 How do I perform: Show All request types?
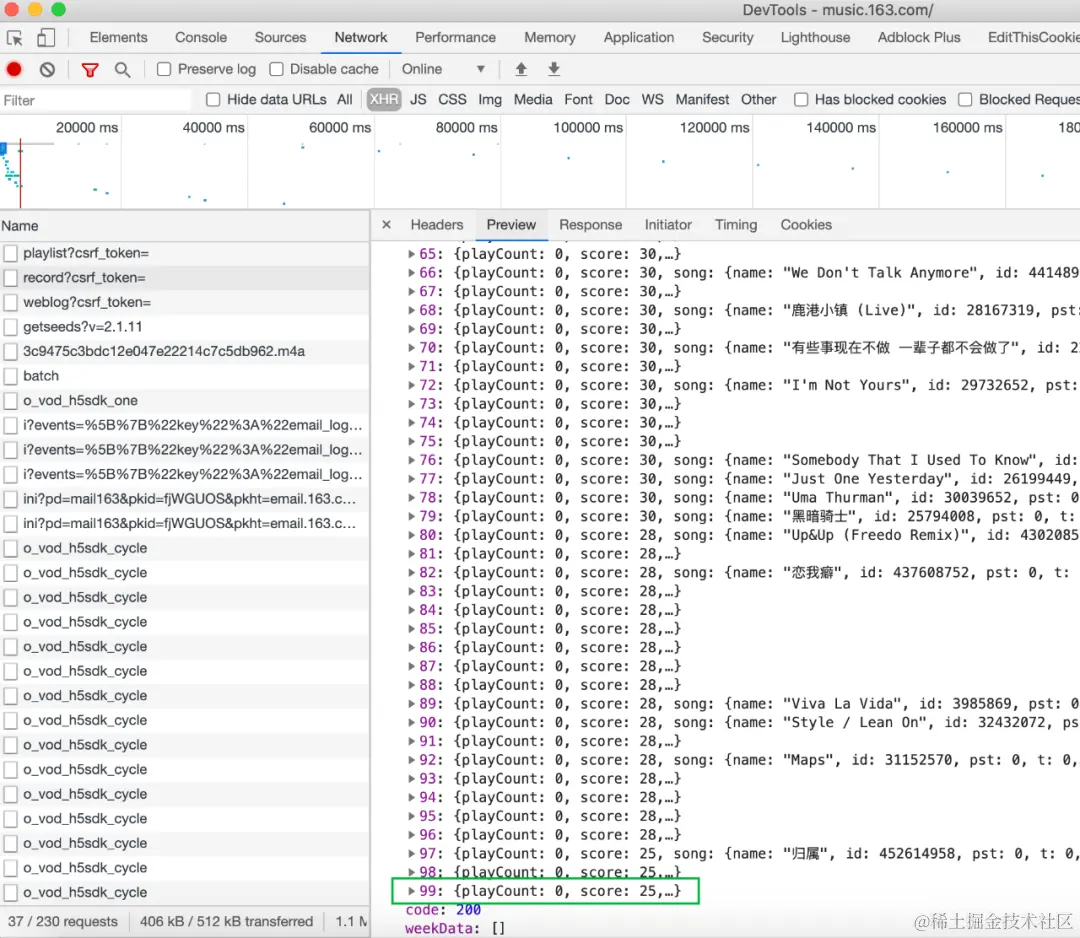344,99
